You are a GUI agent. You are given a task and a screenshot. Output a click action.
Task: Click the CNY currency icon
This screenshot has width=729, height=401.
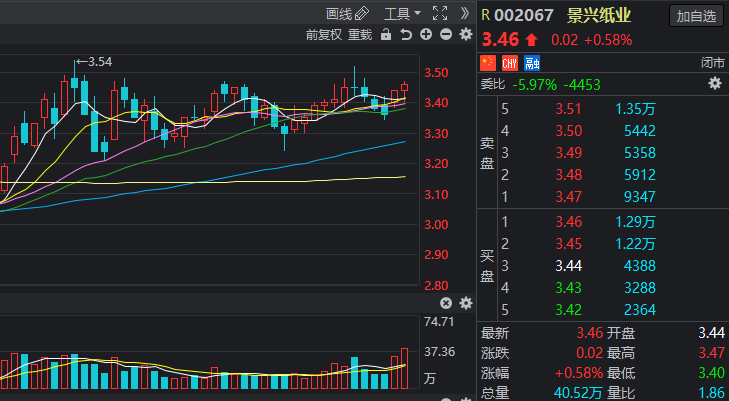(x=510, y=63)
